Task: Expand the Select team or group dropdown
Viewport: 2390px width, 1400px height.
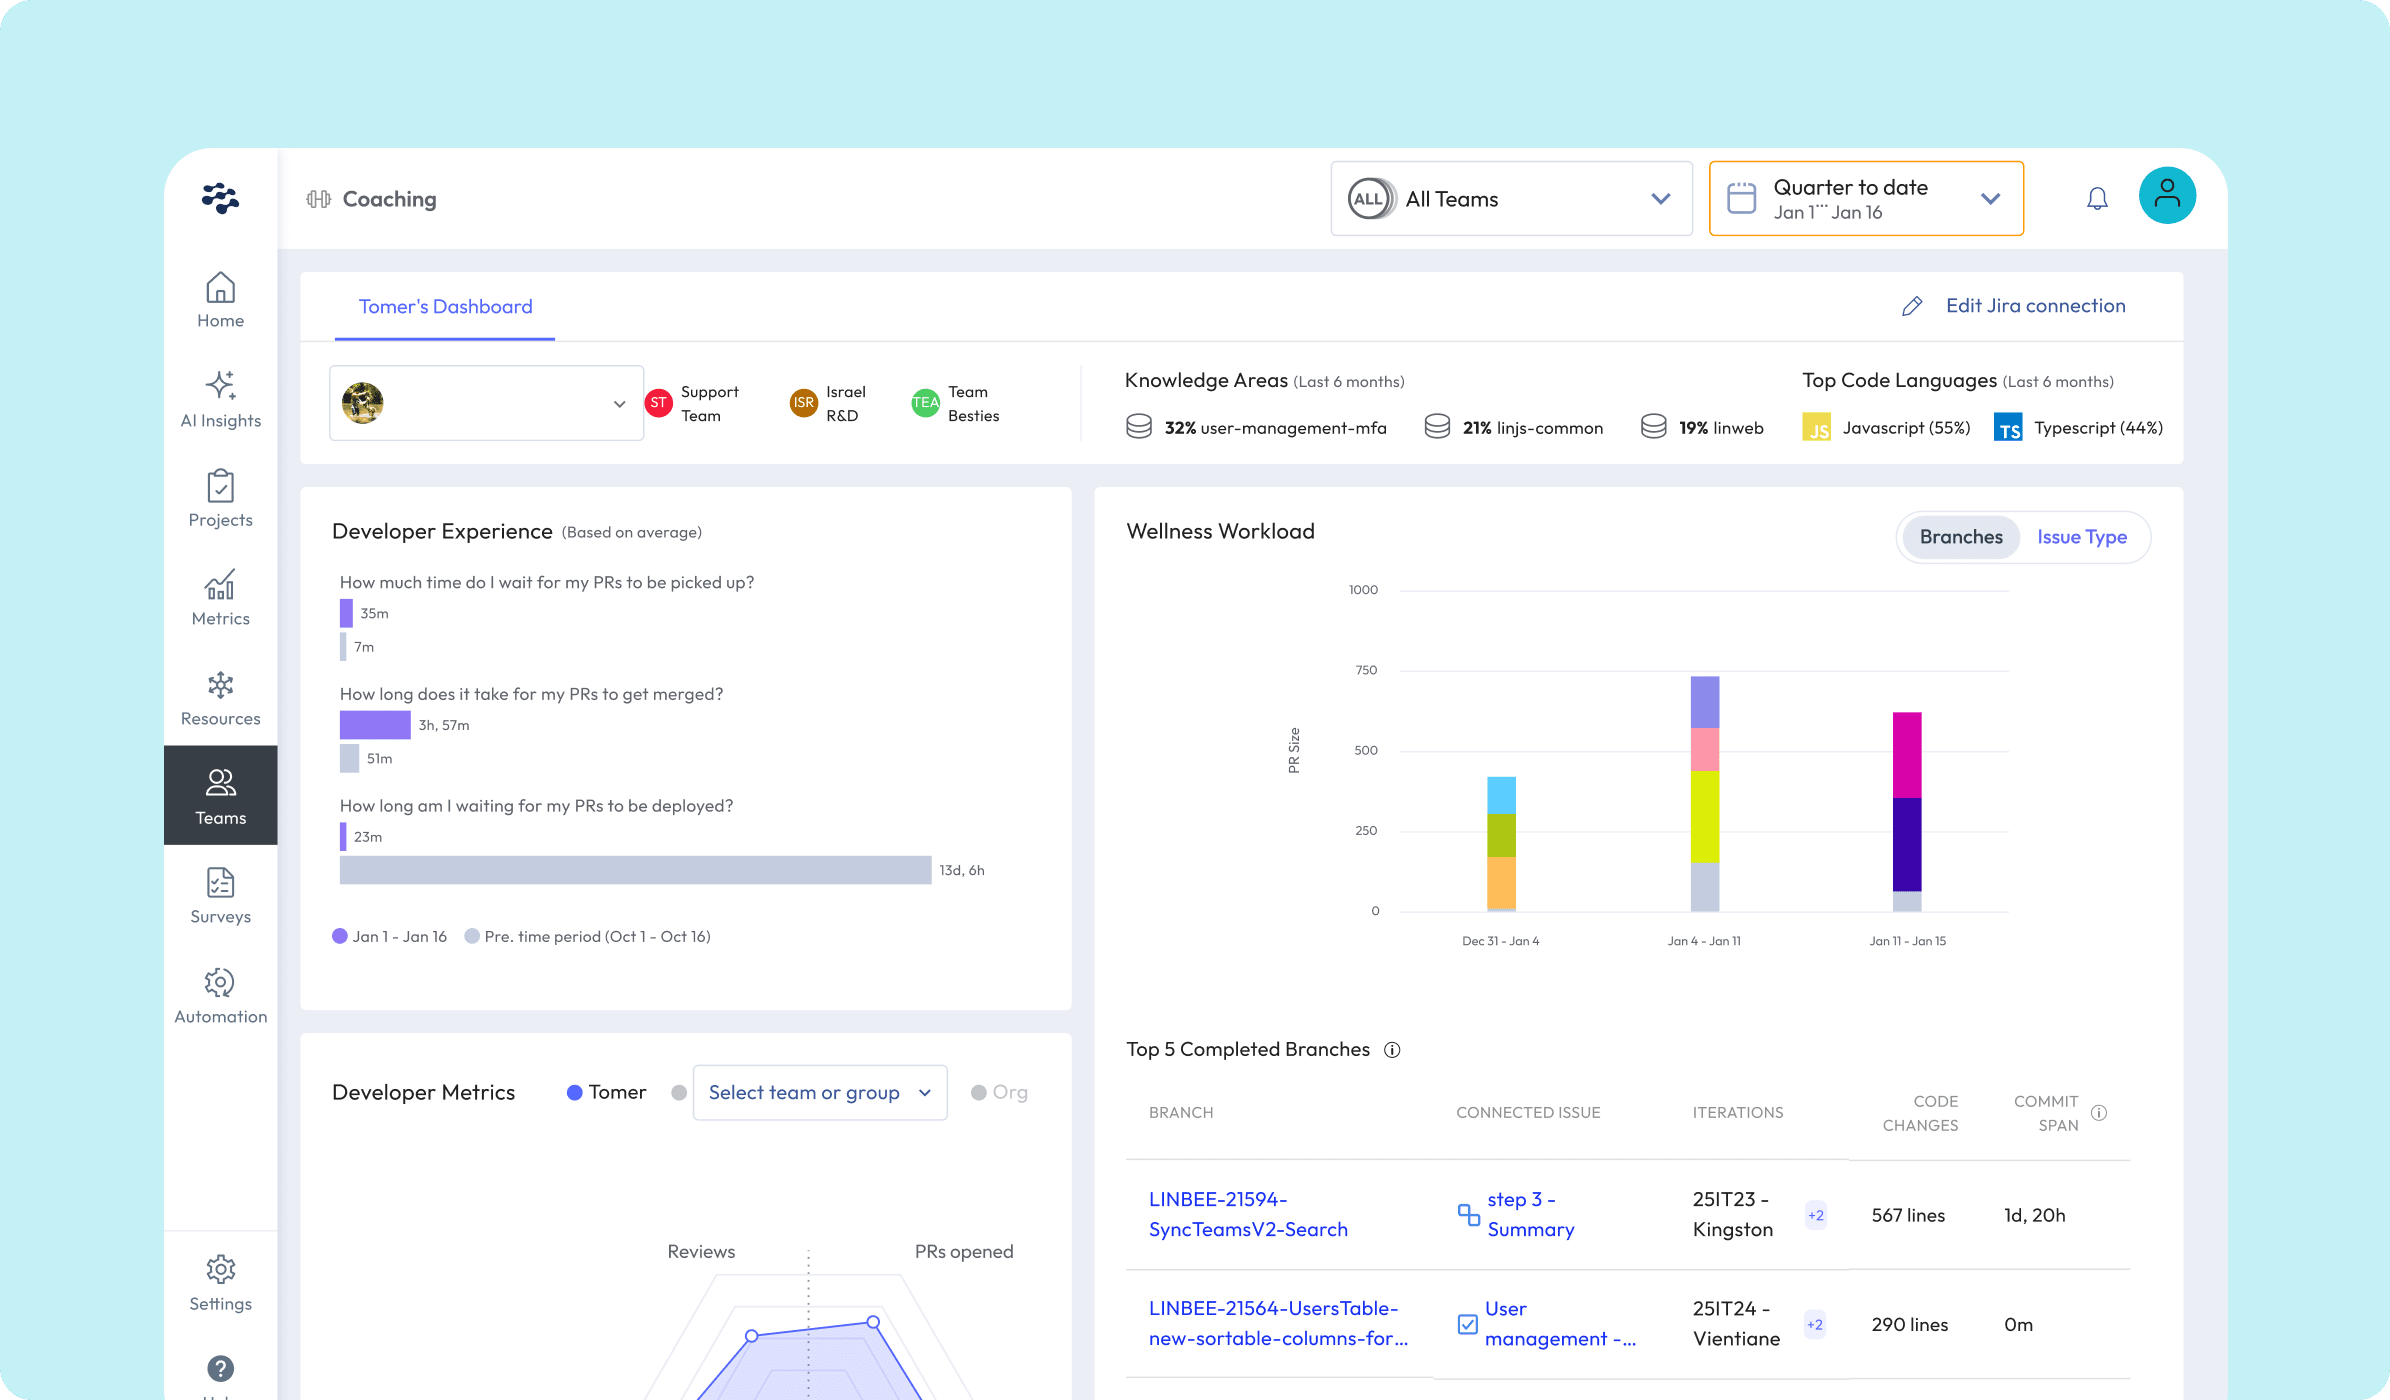Action: tap(819, 1092)
